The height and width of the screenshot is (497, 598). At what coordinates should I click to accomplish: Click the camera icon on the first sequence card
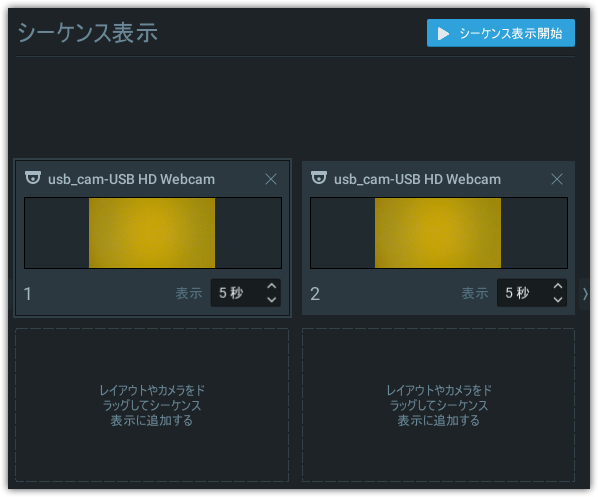tap(33, 178)
